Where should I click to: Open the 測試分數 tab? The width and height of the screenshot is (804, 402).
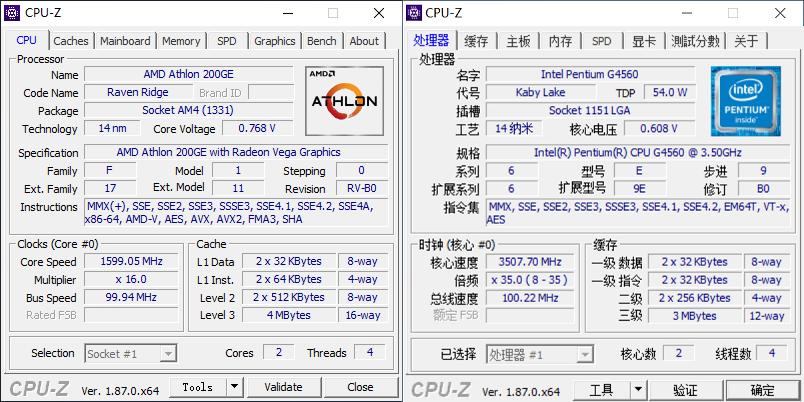click(695, 41)
